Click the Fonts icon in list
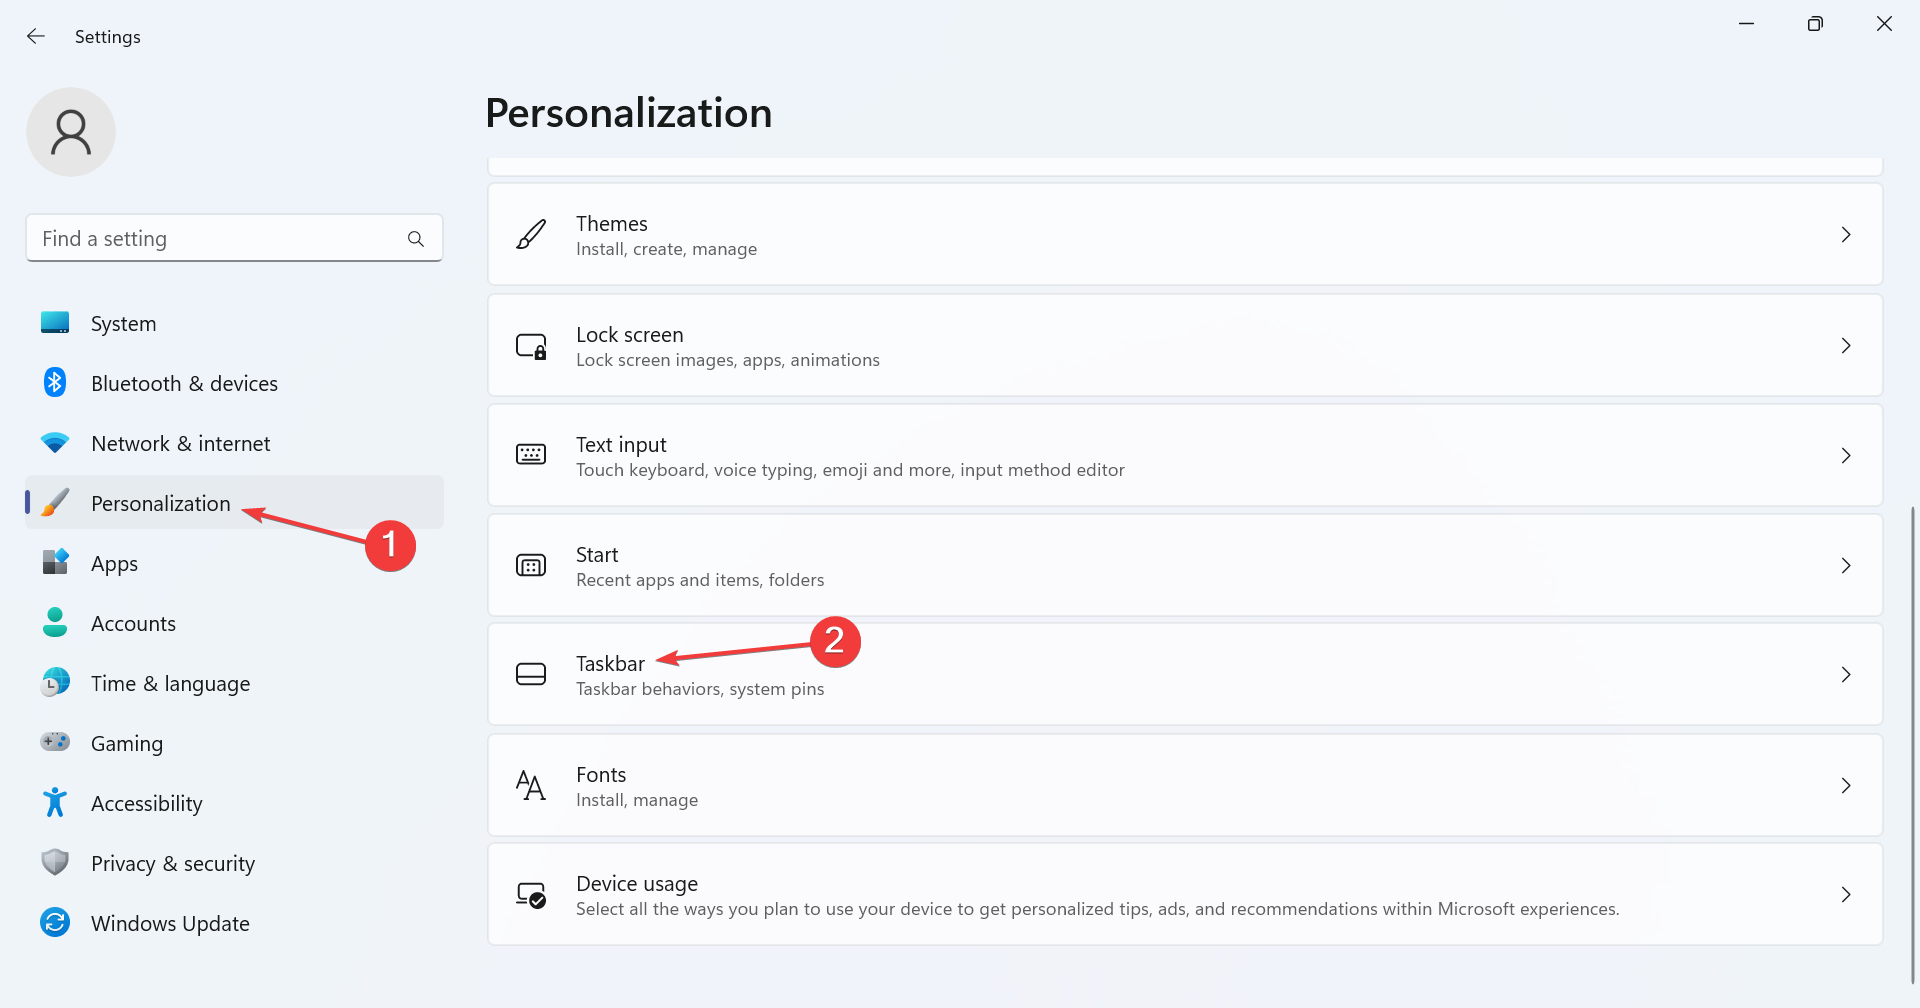Screen dimensions: 1920x1008 531,786
